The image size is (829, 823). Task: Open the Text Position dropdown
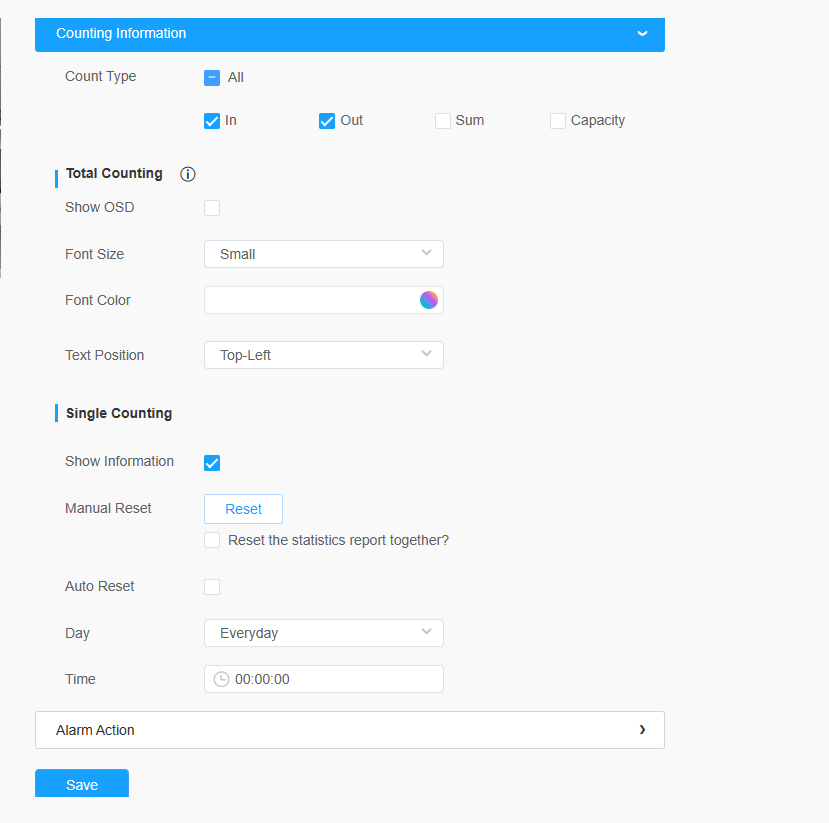point(324,355)
